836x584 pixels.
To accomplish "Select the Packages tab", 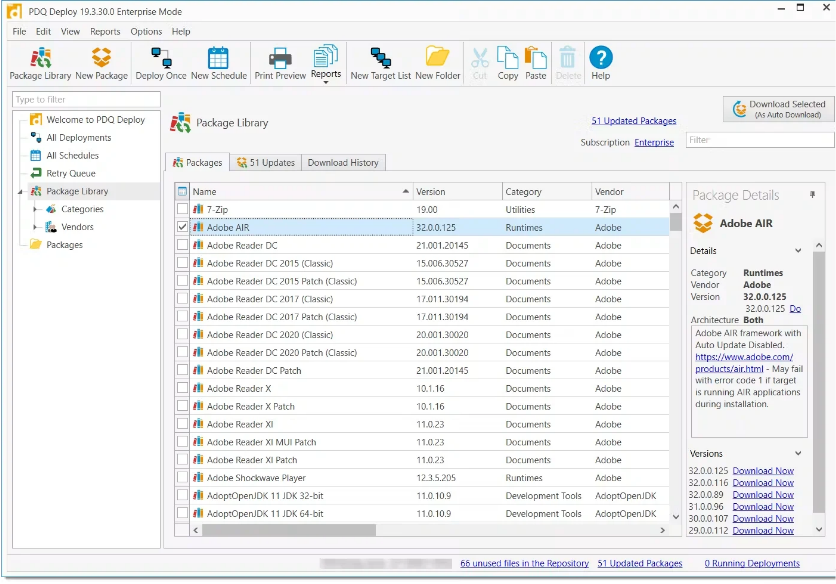I will 197,162.
